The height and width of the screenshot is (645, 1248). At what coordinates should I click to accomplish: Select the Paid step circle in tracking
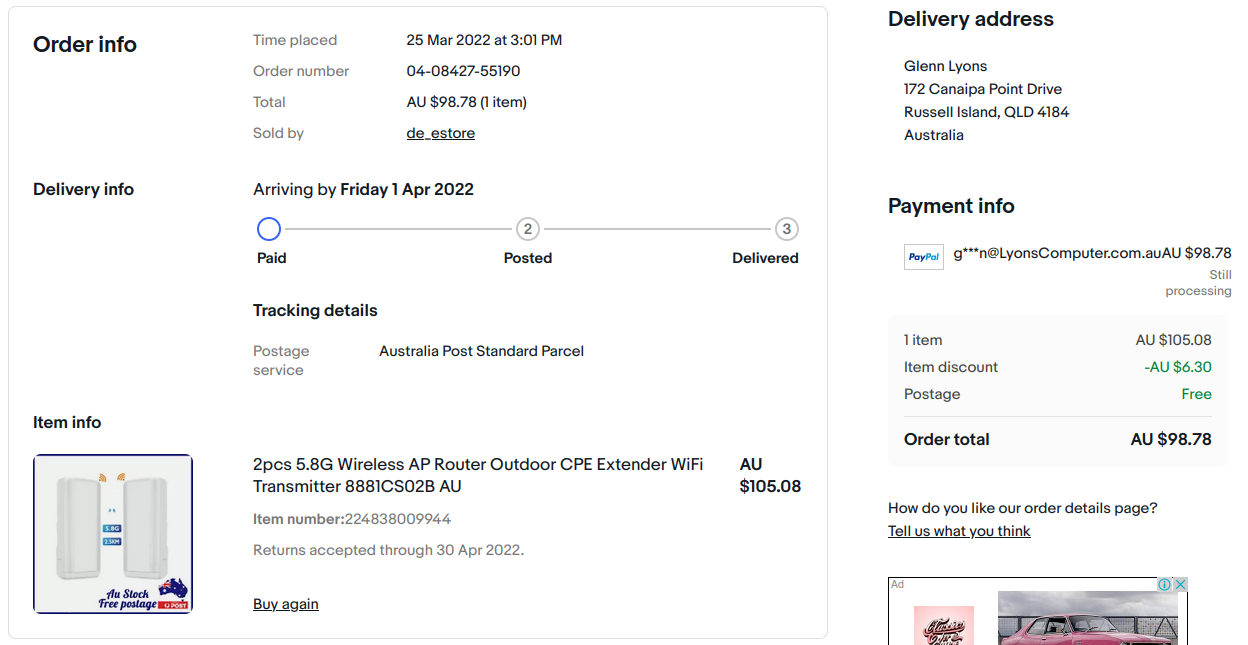click(x=268, y=228)
